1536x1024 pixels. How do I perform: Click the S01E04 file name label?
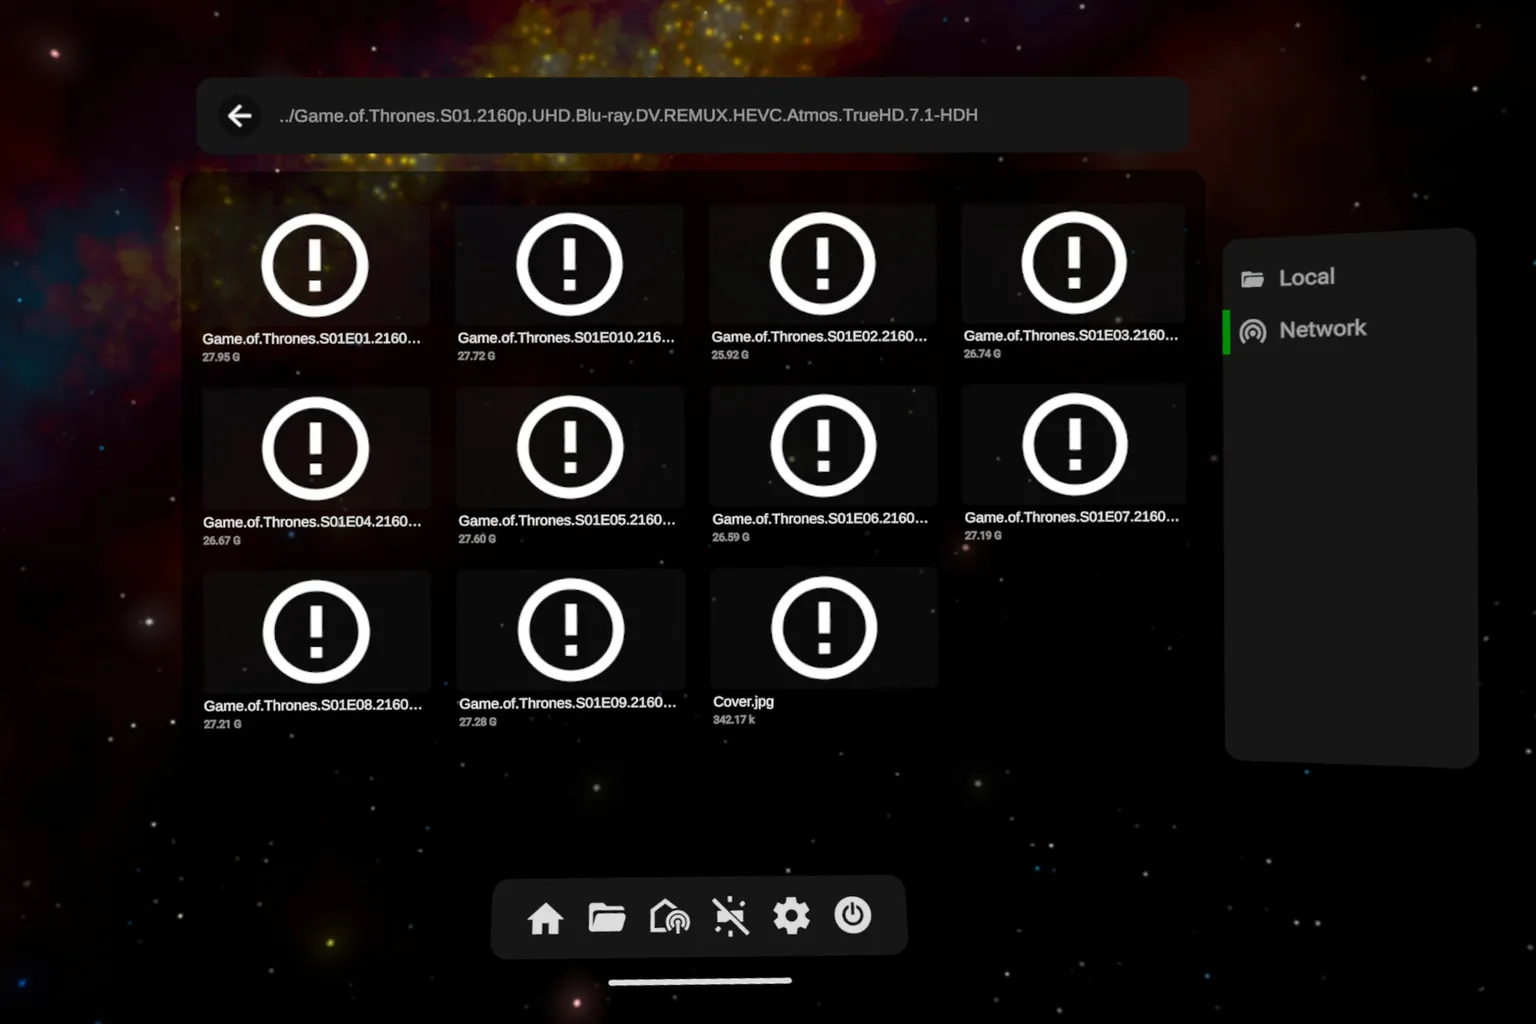[x=312, y=522]
